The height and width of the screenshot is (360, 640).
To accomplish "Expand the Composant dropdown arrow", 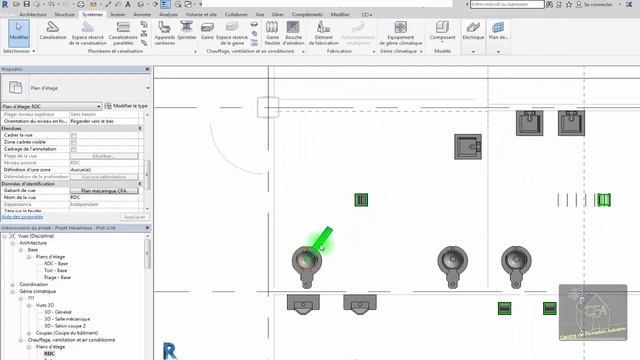I will (x=442, y=42).
